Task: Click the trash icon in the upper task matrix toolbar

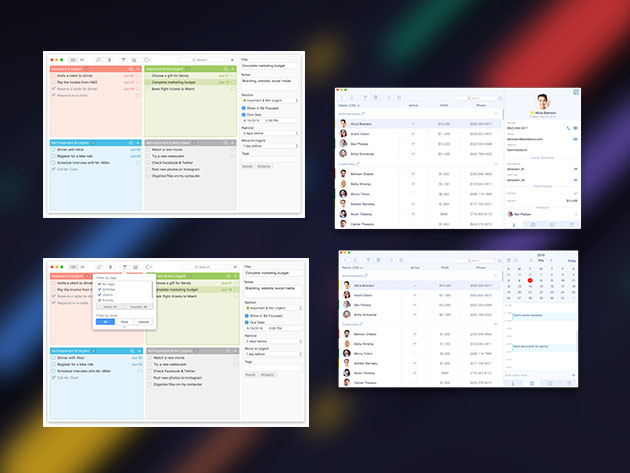Action: point(109,59)
